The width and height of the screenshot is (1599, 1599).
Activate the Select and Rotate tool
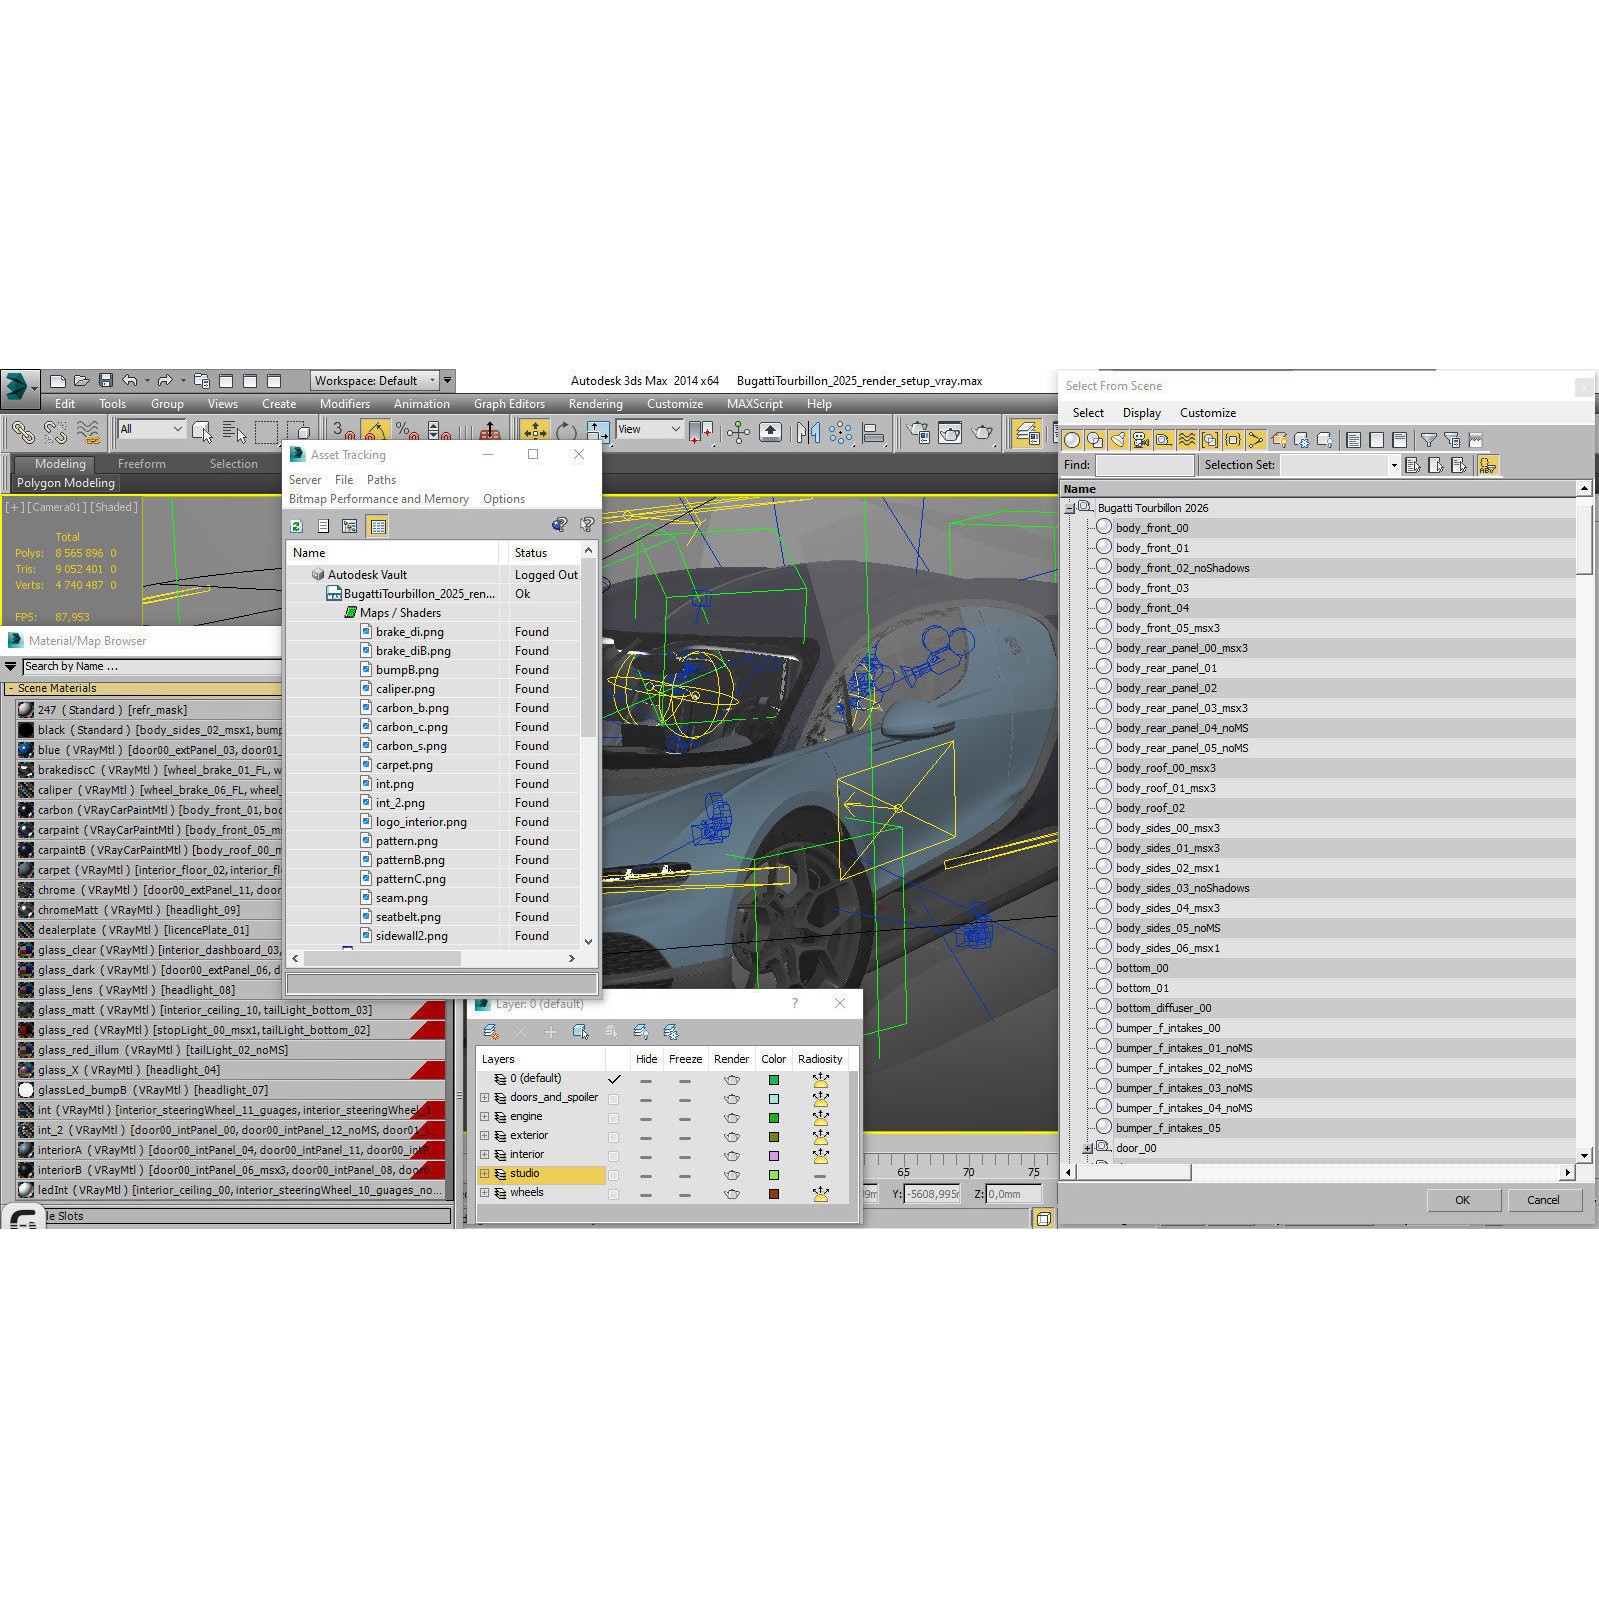click(x=566, y=432)
